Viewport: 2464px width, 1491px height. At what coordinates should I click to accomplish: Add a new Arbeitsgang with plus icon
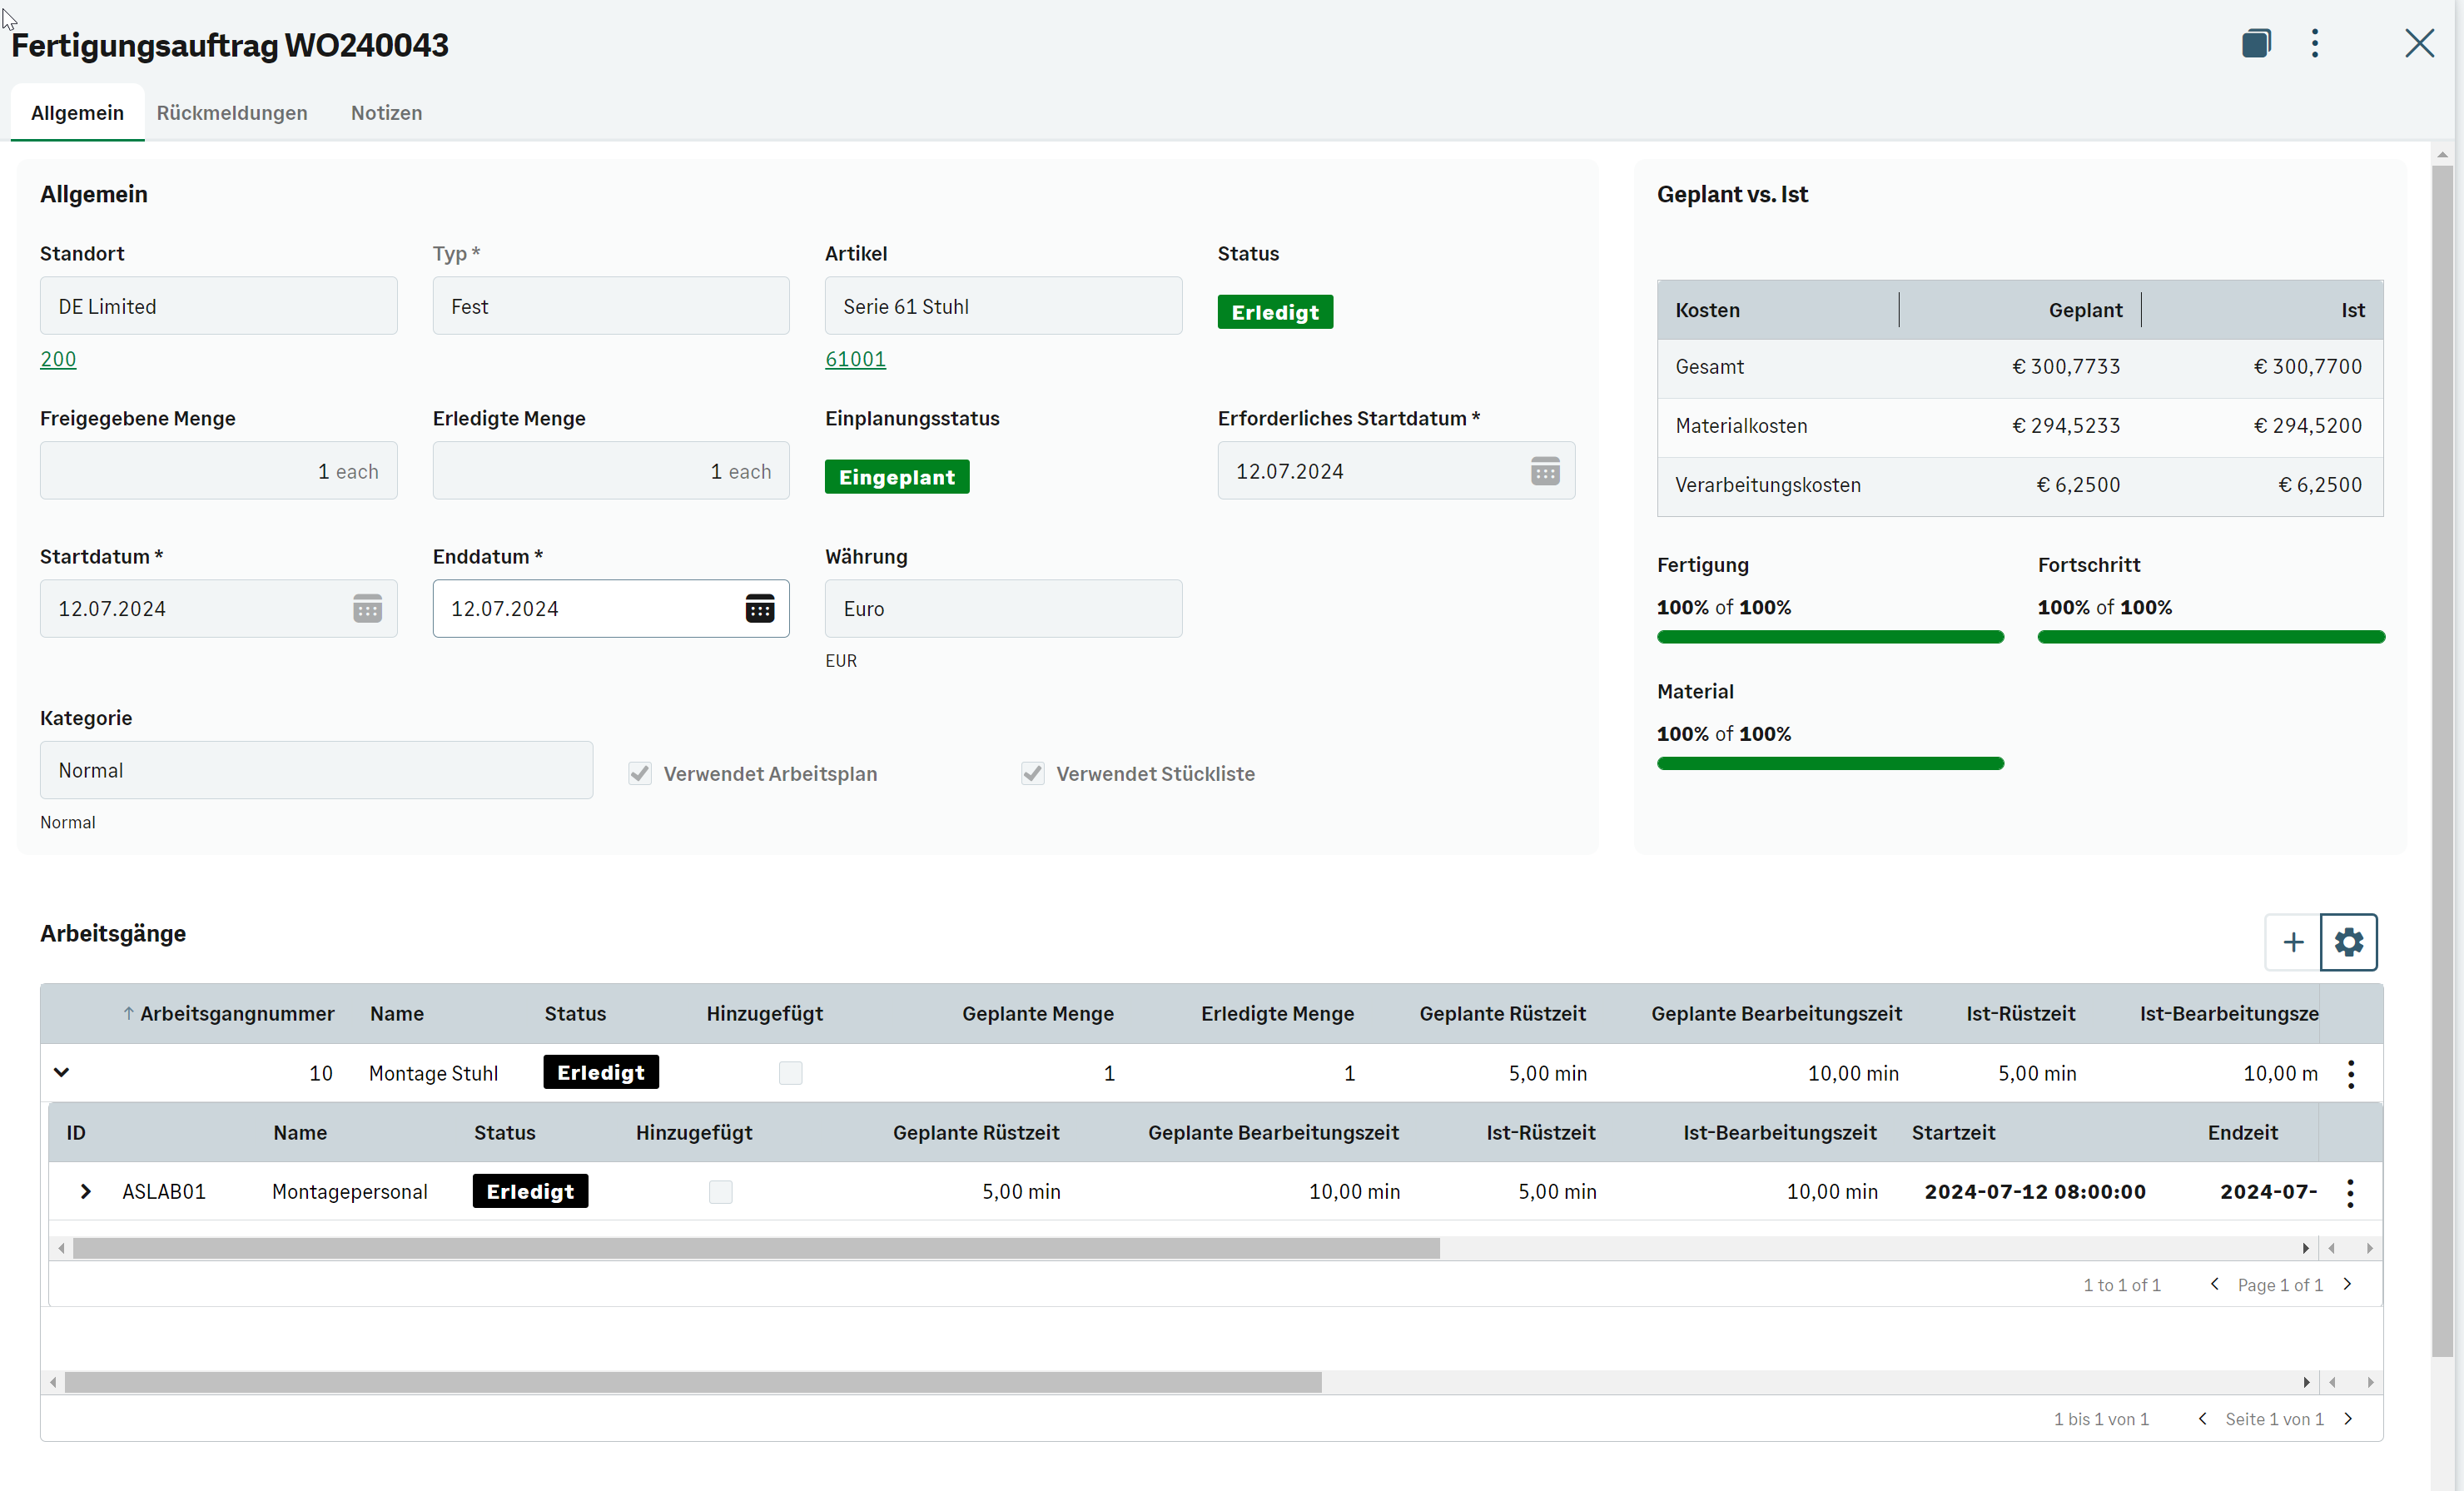click(2293, 941)
